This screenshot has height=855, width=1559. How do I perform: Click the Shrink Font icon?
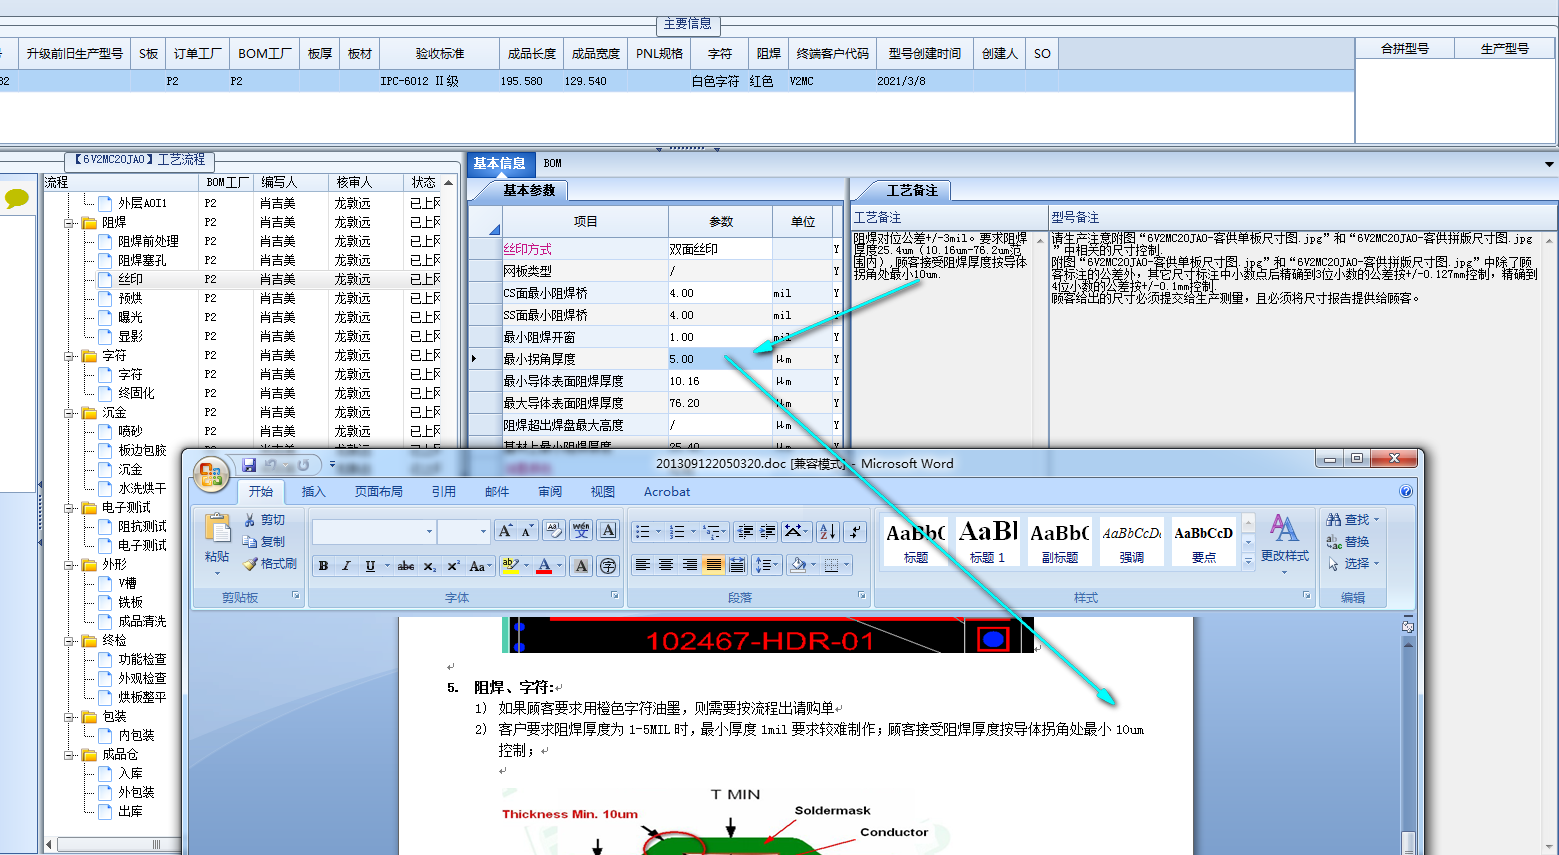pyautogui.click(x=527, y=531)
